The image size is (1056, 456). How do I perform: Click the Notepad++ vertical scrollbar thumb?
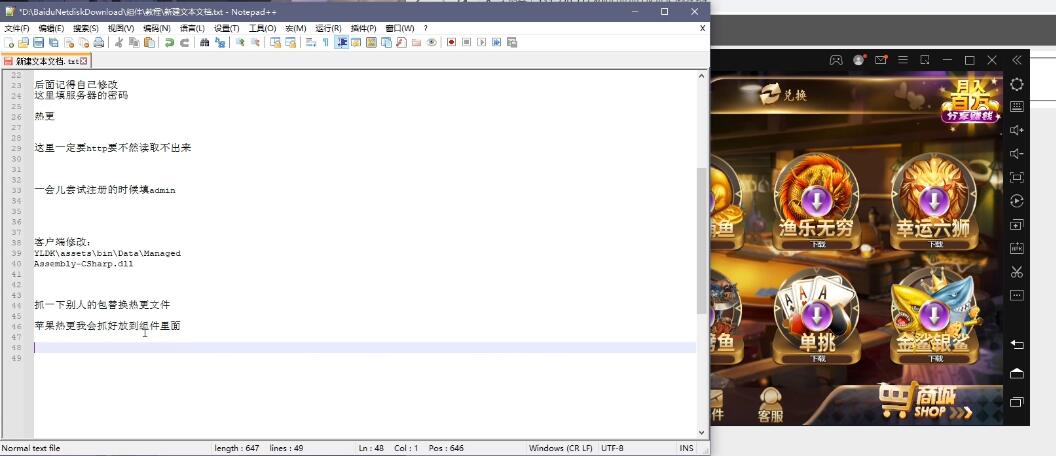(702, 241)
